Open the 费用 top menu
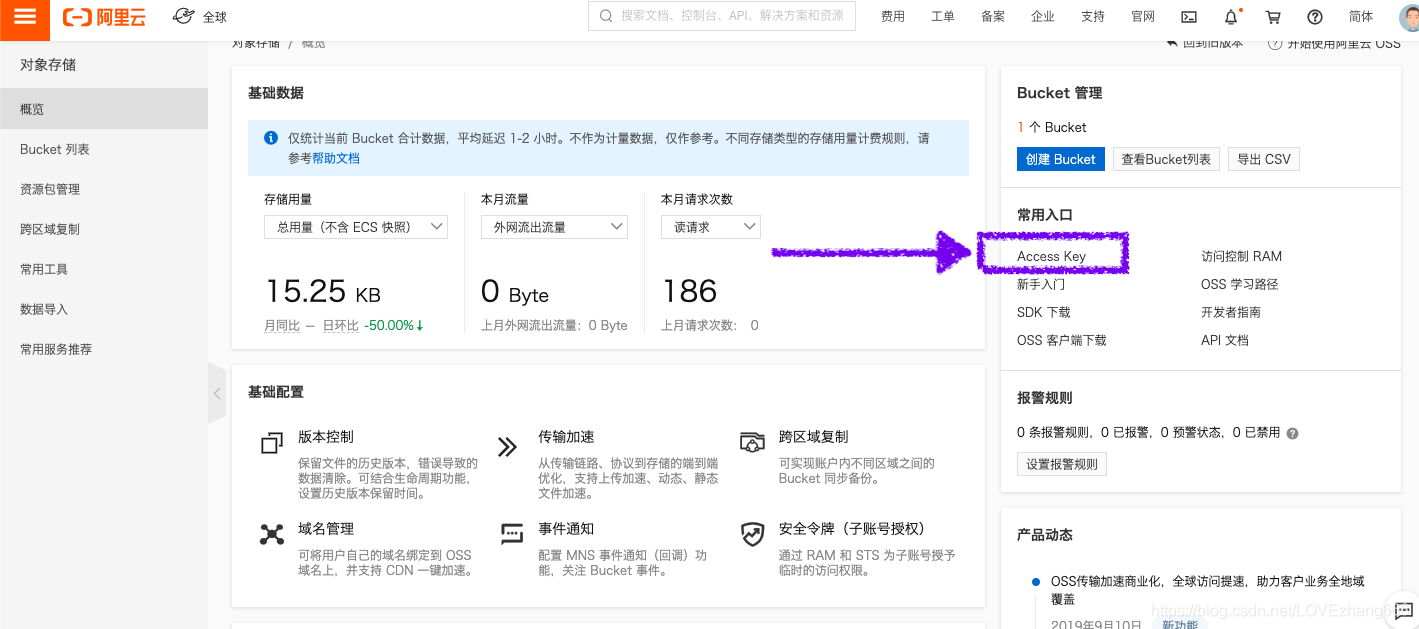Image resolution: width=1419 pixels, height=629 pixels. pos(893,17)
